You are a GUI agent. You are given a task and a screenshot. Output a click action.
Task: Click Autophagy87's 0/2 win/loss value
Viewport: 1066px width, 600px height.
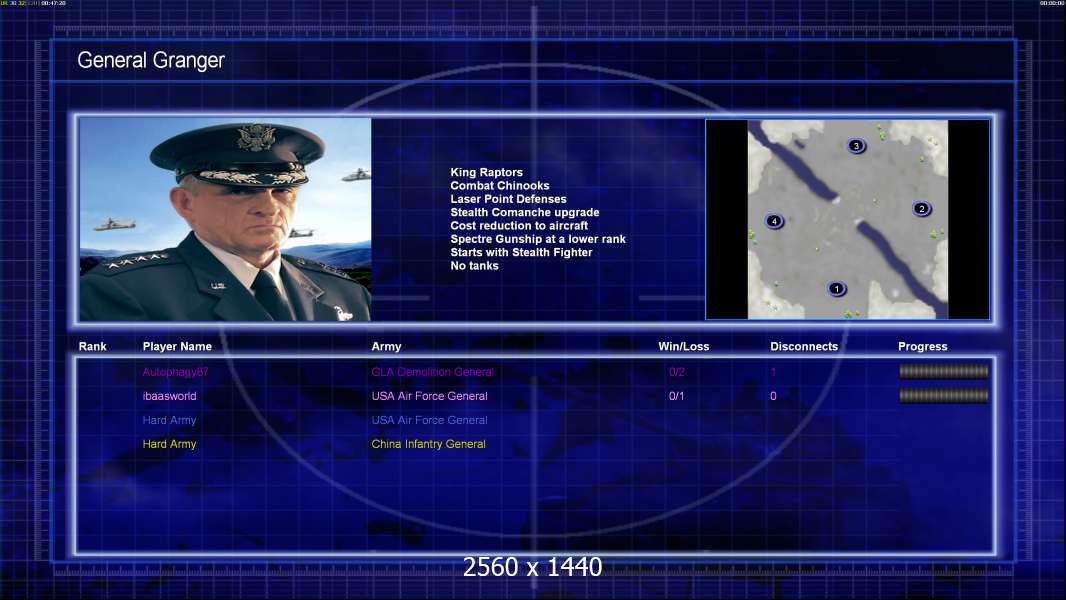coord(676,372)
